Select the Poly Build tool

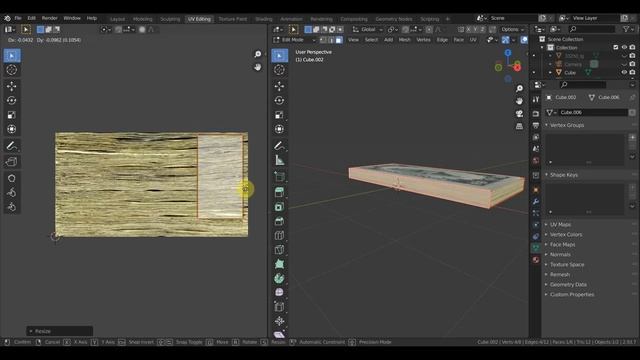click(280, 264)
